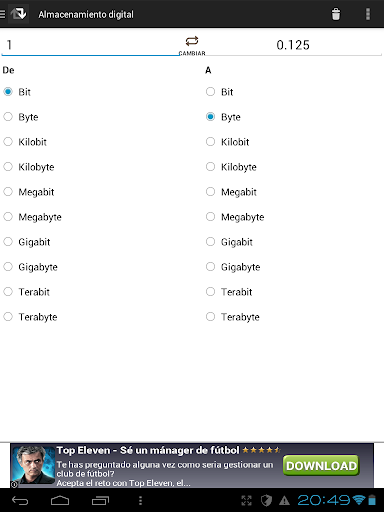Open the three-dot overflow menu
Viewport: 384px width, 512px height.
click(368, 14)
